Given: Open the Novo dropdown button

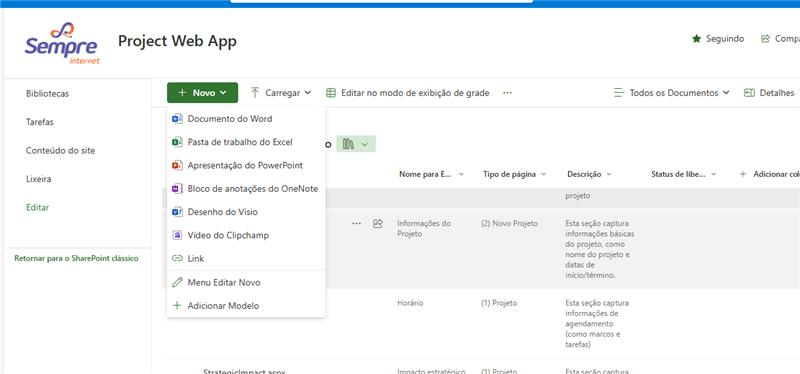Looking at the screenshot, I should (x=203, y=93).
